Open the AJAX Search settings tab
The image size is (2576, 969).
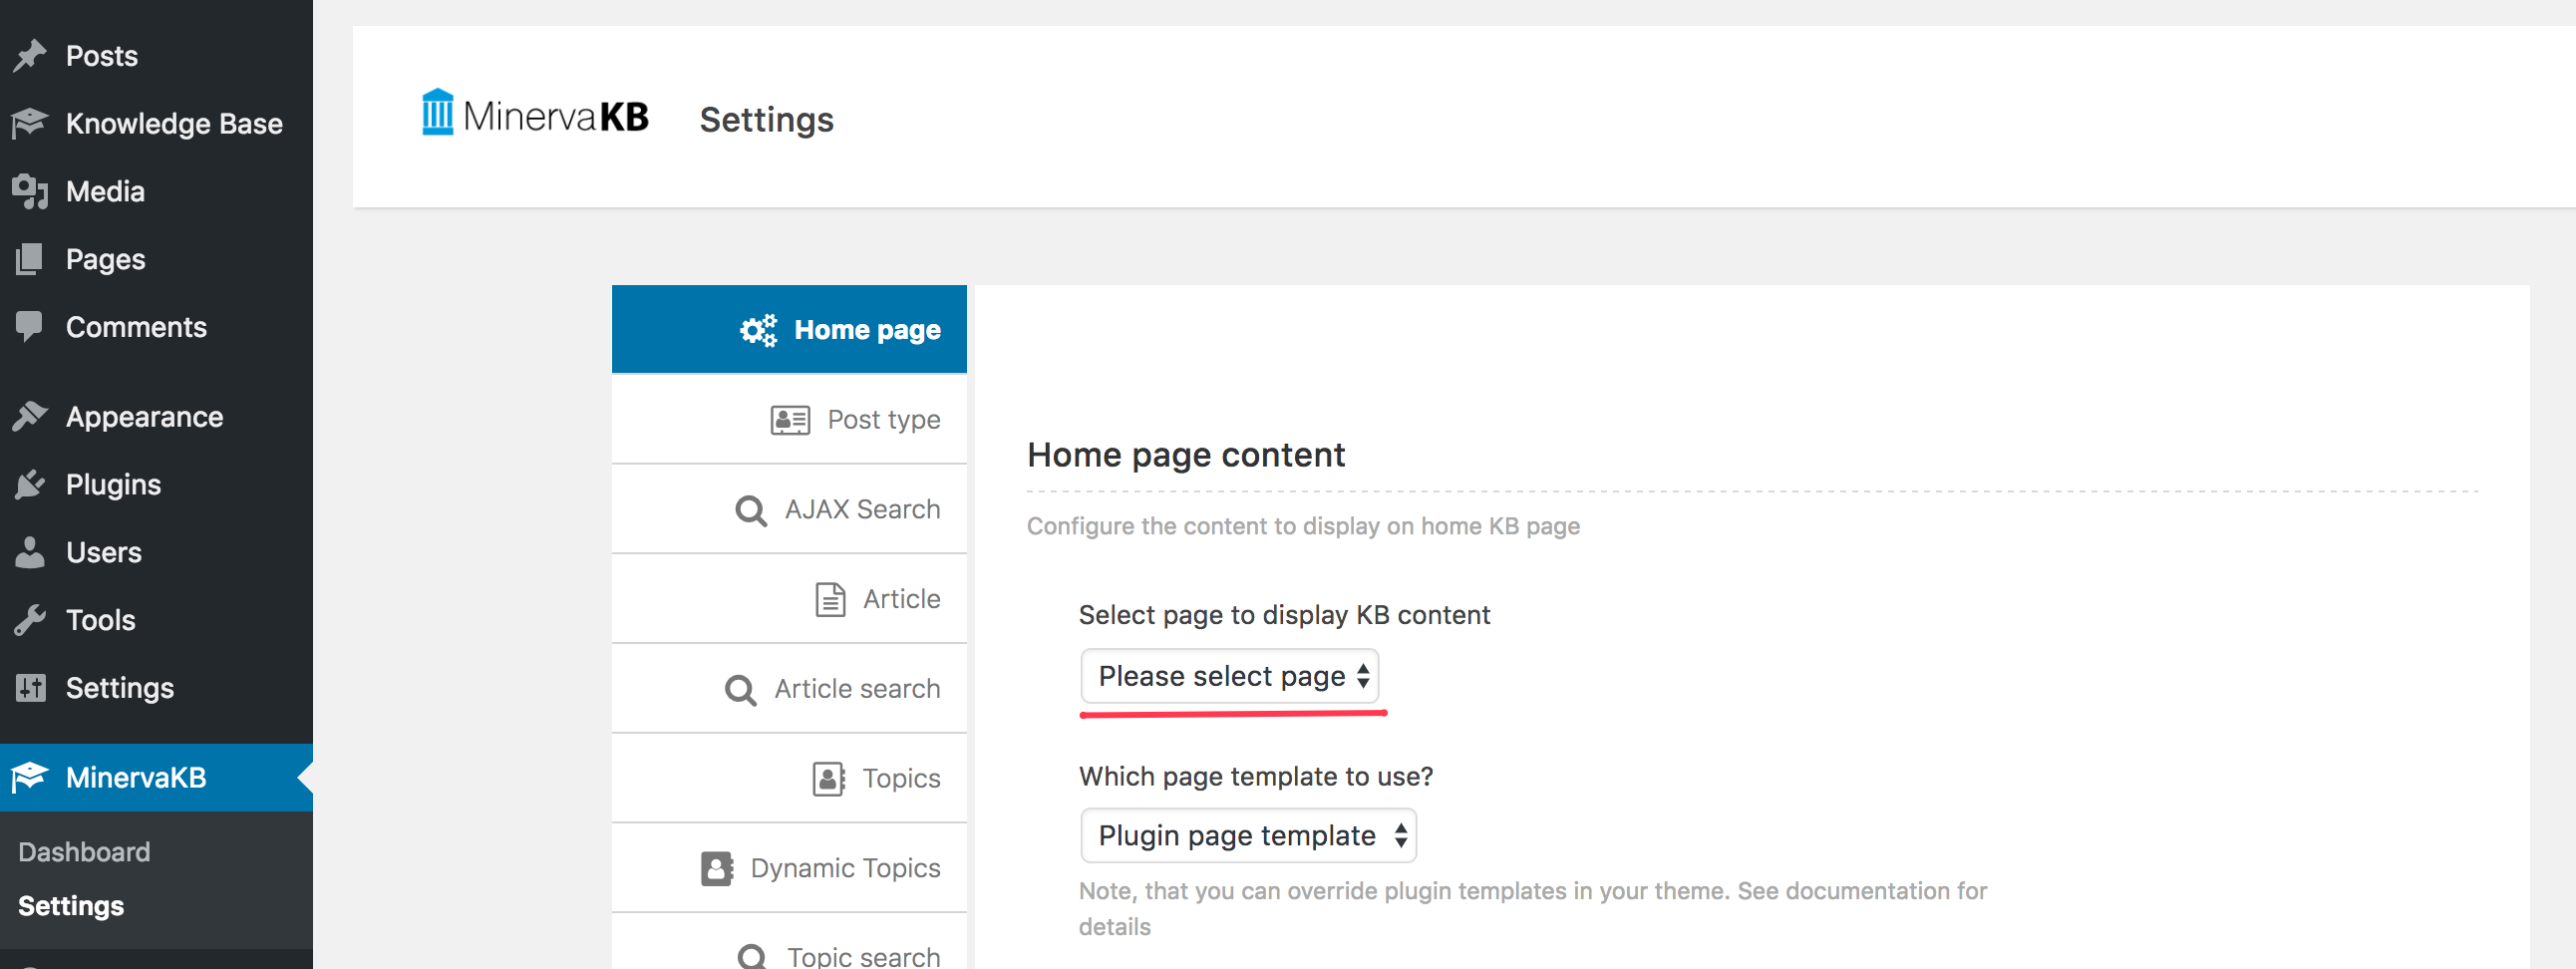coord(839,509)
